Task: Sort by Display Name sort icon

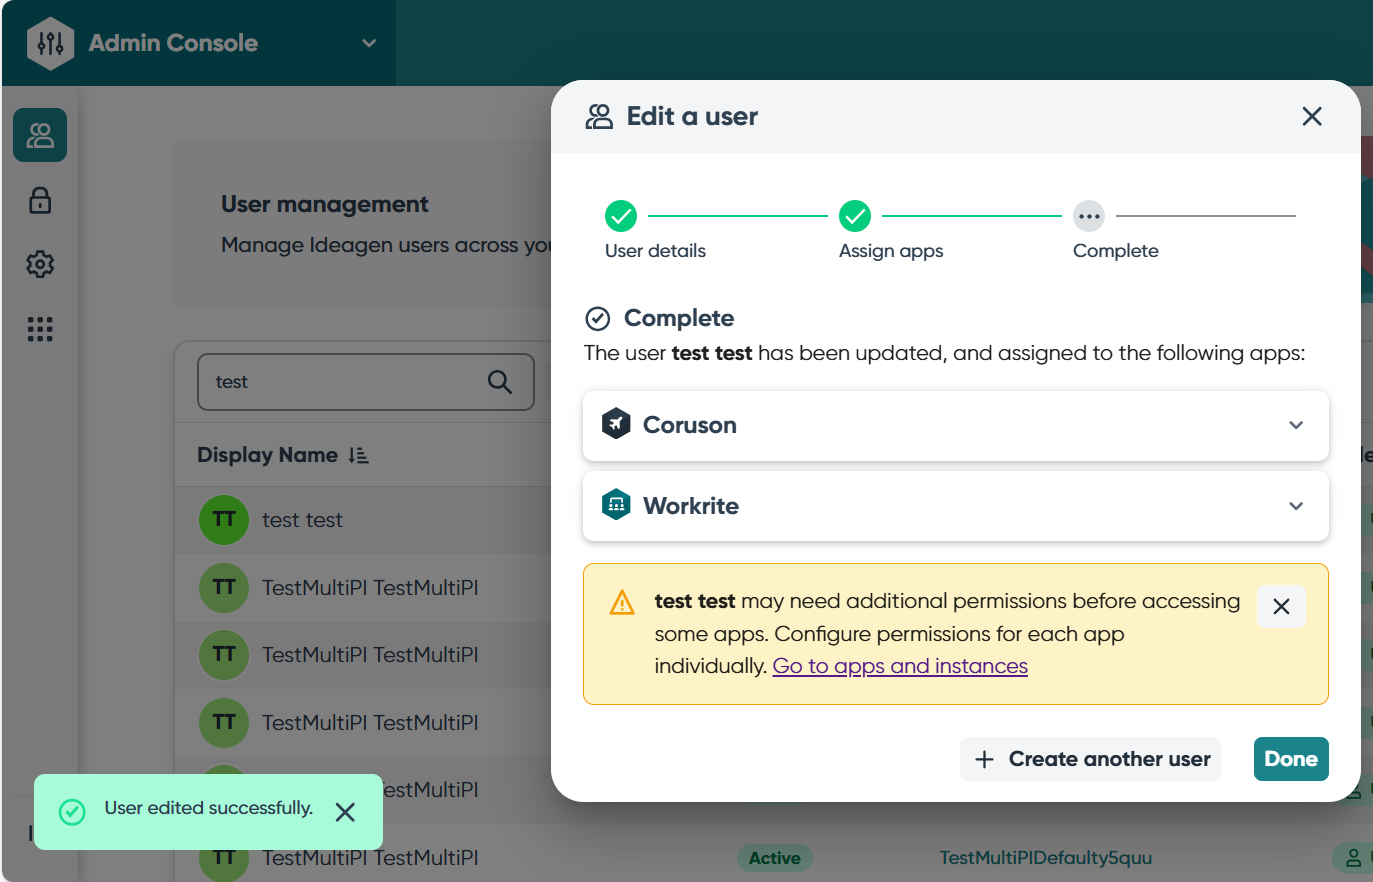Action: click(x=359, y=456)
